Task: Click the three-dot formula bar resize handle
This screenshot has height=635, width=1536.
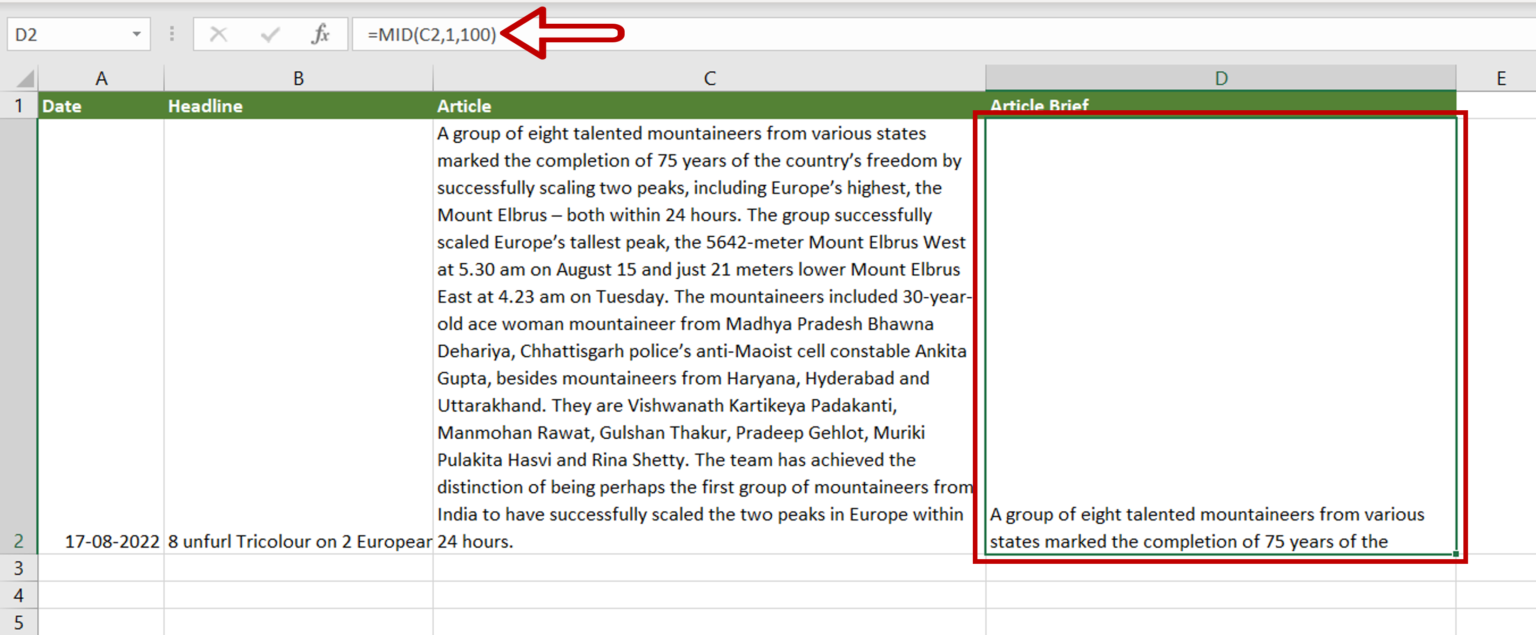Action: [172, 35]
